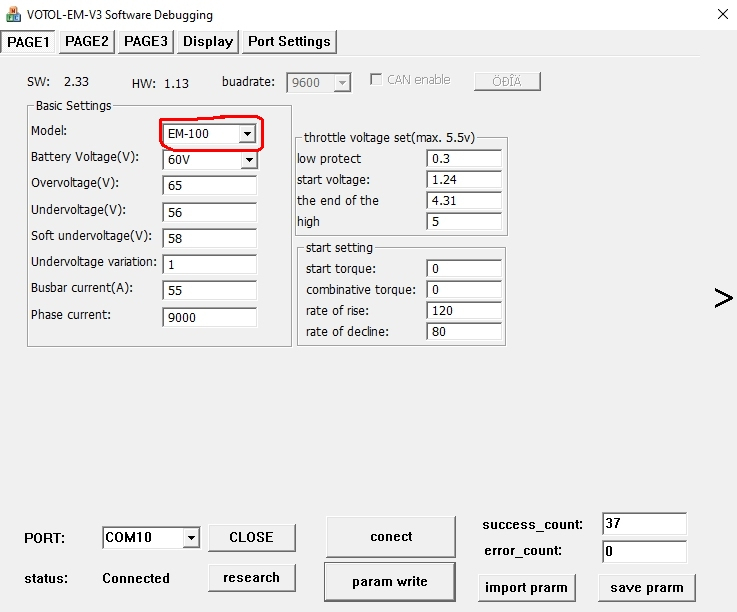Open the buadrate 9600 dropdown

[342, 83]
